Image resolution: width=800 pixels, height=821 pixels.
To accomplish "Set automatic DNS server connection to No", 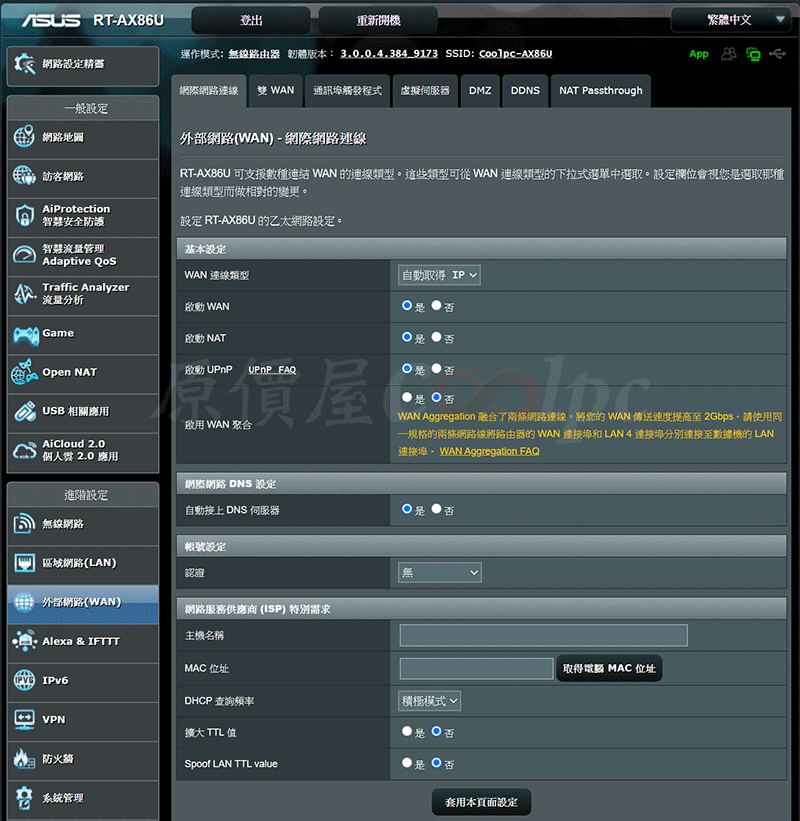I will pos(436,508).
